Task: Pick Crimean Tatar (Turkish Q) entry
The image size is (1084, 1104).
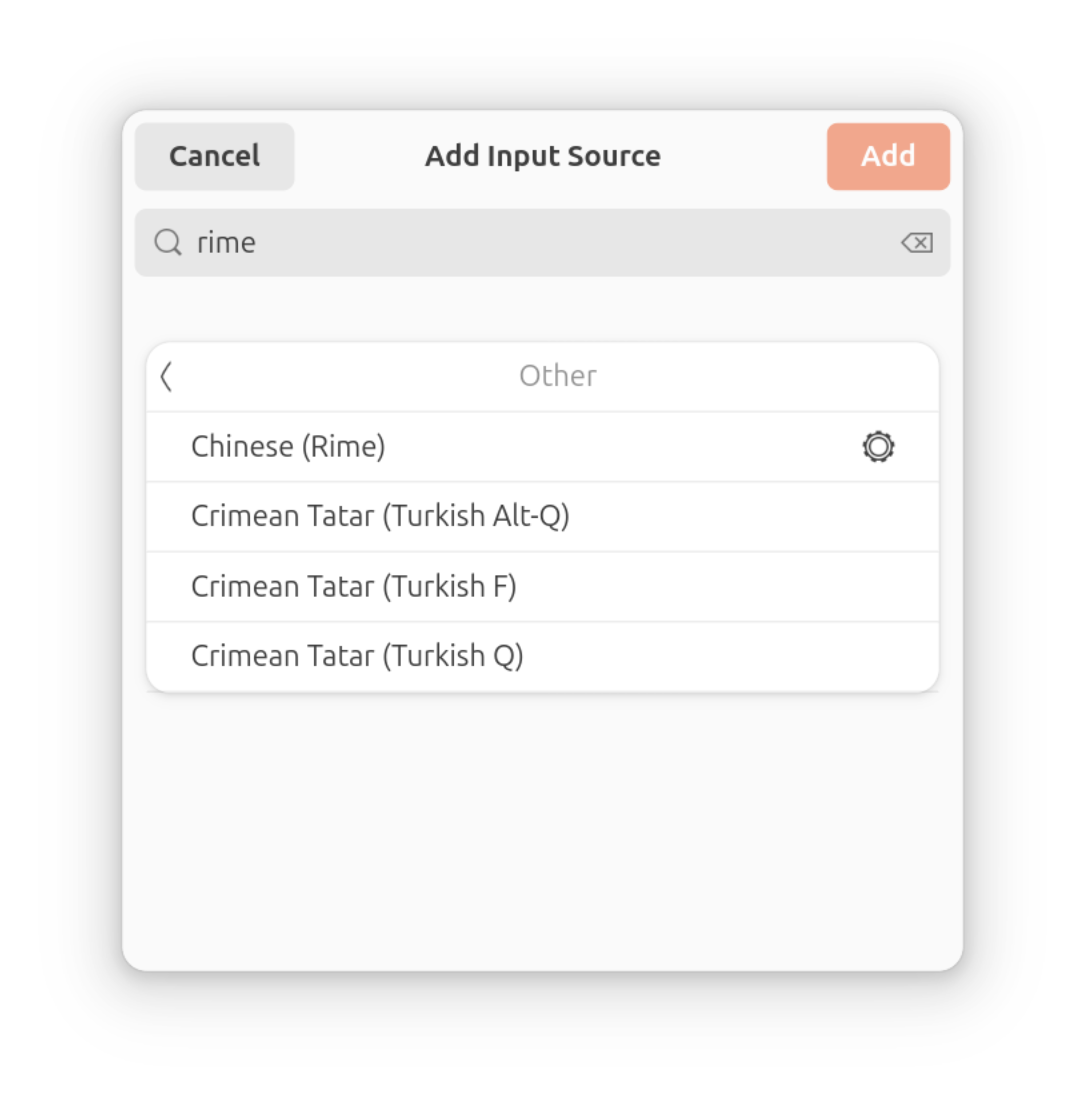Action: 357,656
